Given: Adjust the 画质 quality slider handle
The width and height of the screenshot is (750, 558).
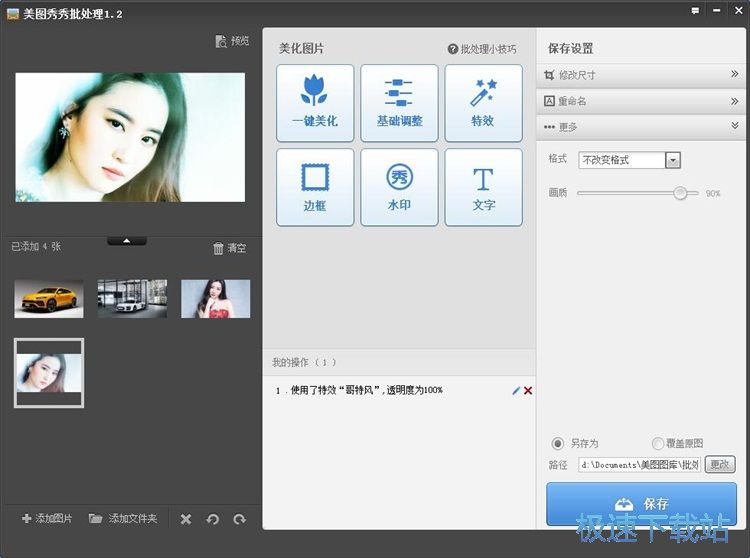Looking at the screenshot, I should [680, 193].
